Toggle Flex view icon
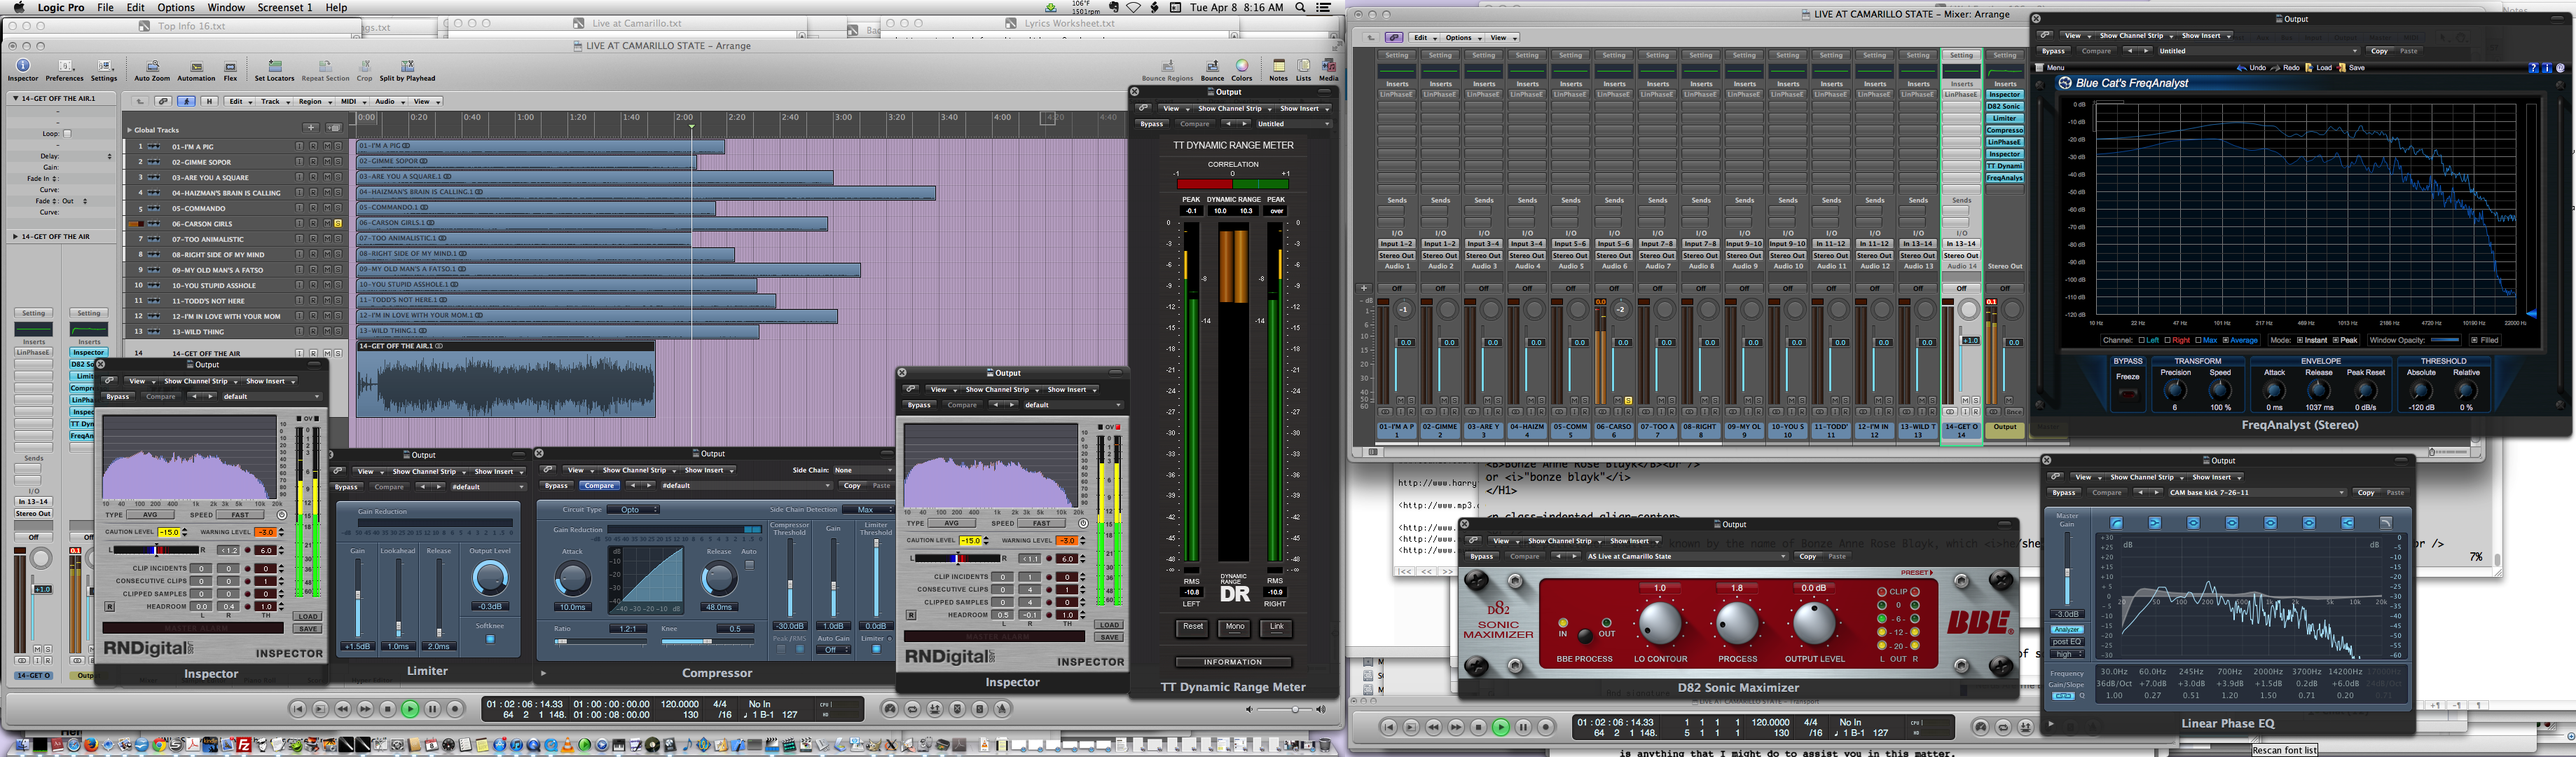Image resolution: width=2576 pixels, height=757 pixels. click(x=230, y=67)
